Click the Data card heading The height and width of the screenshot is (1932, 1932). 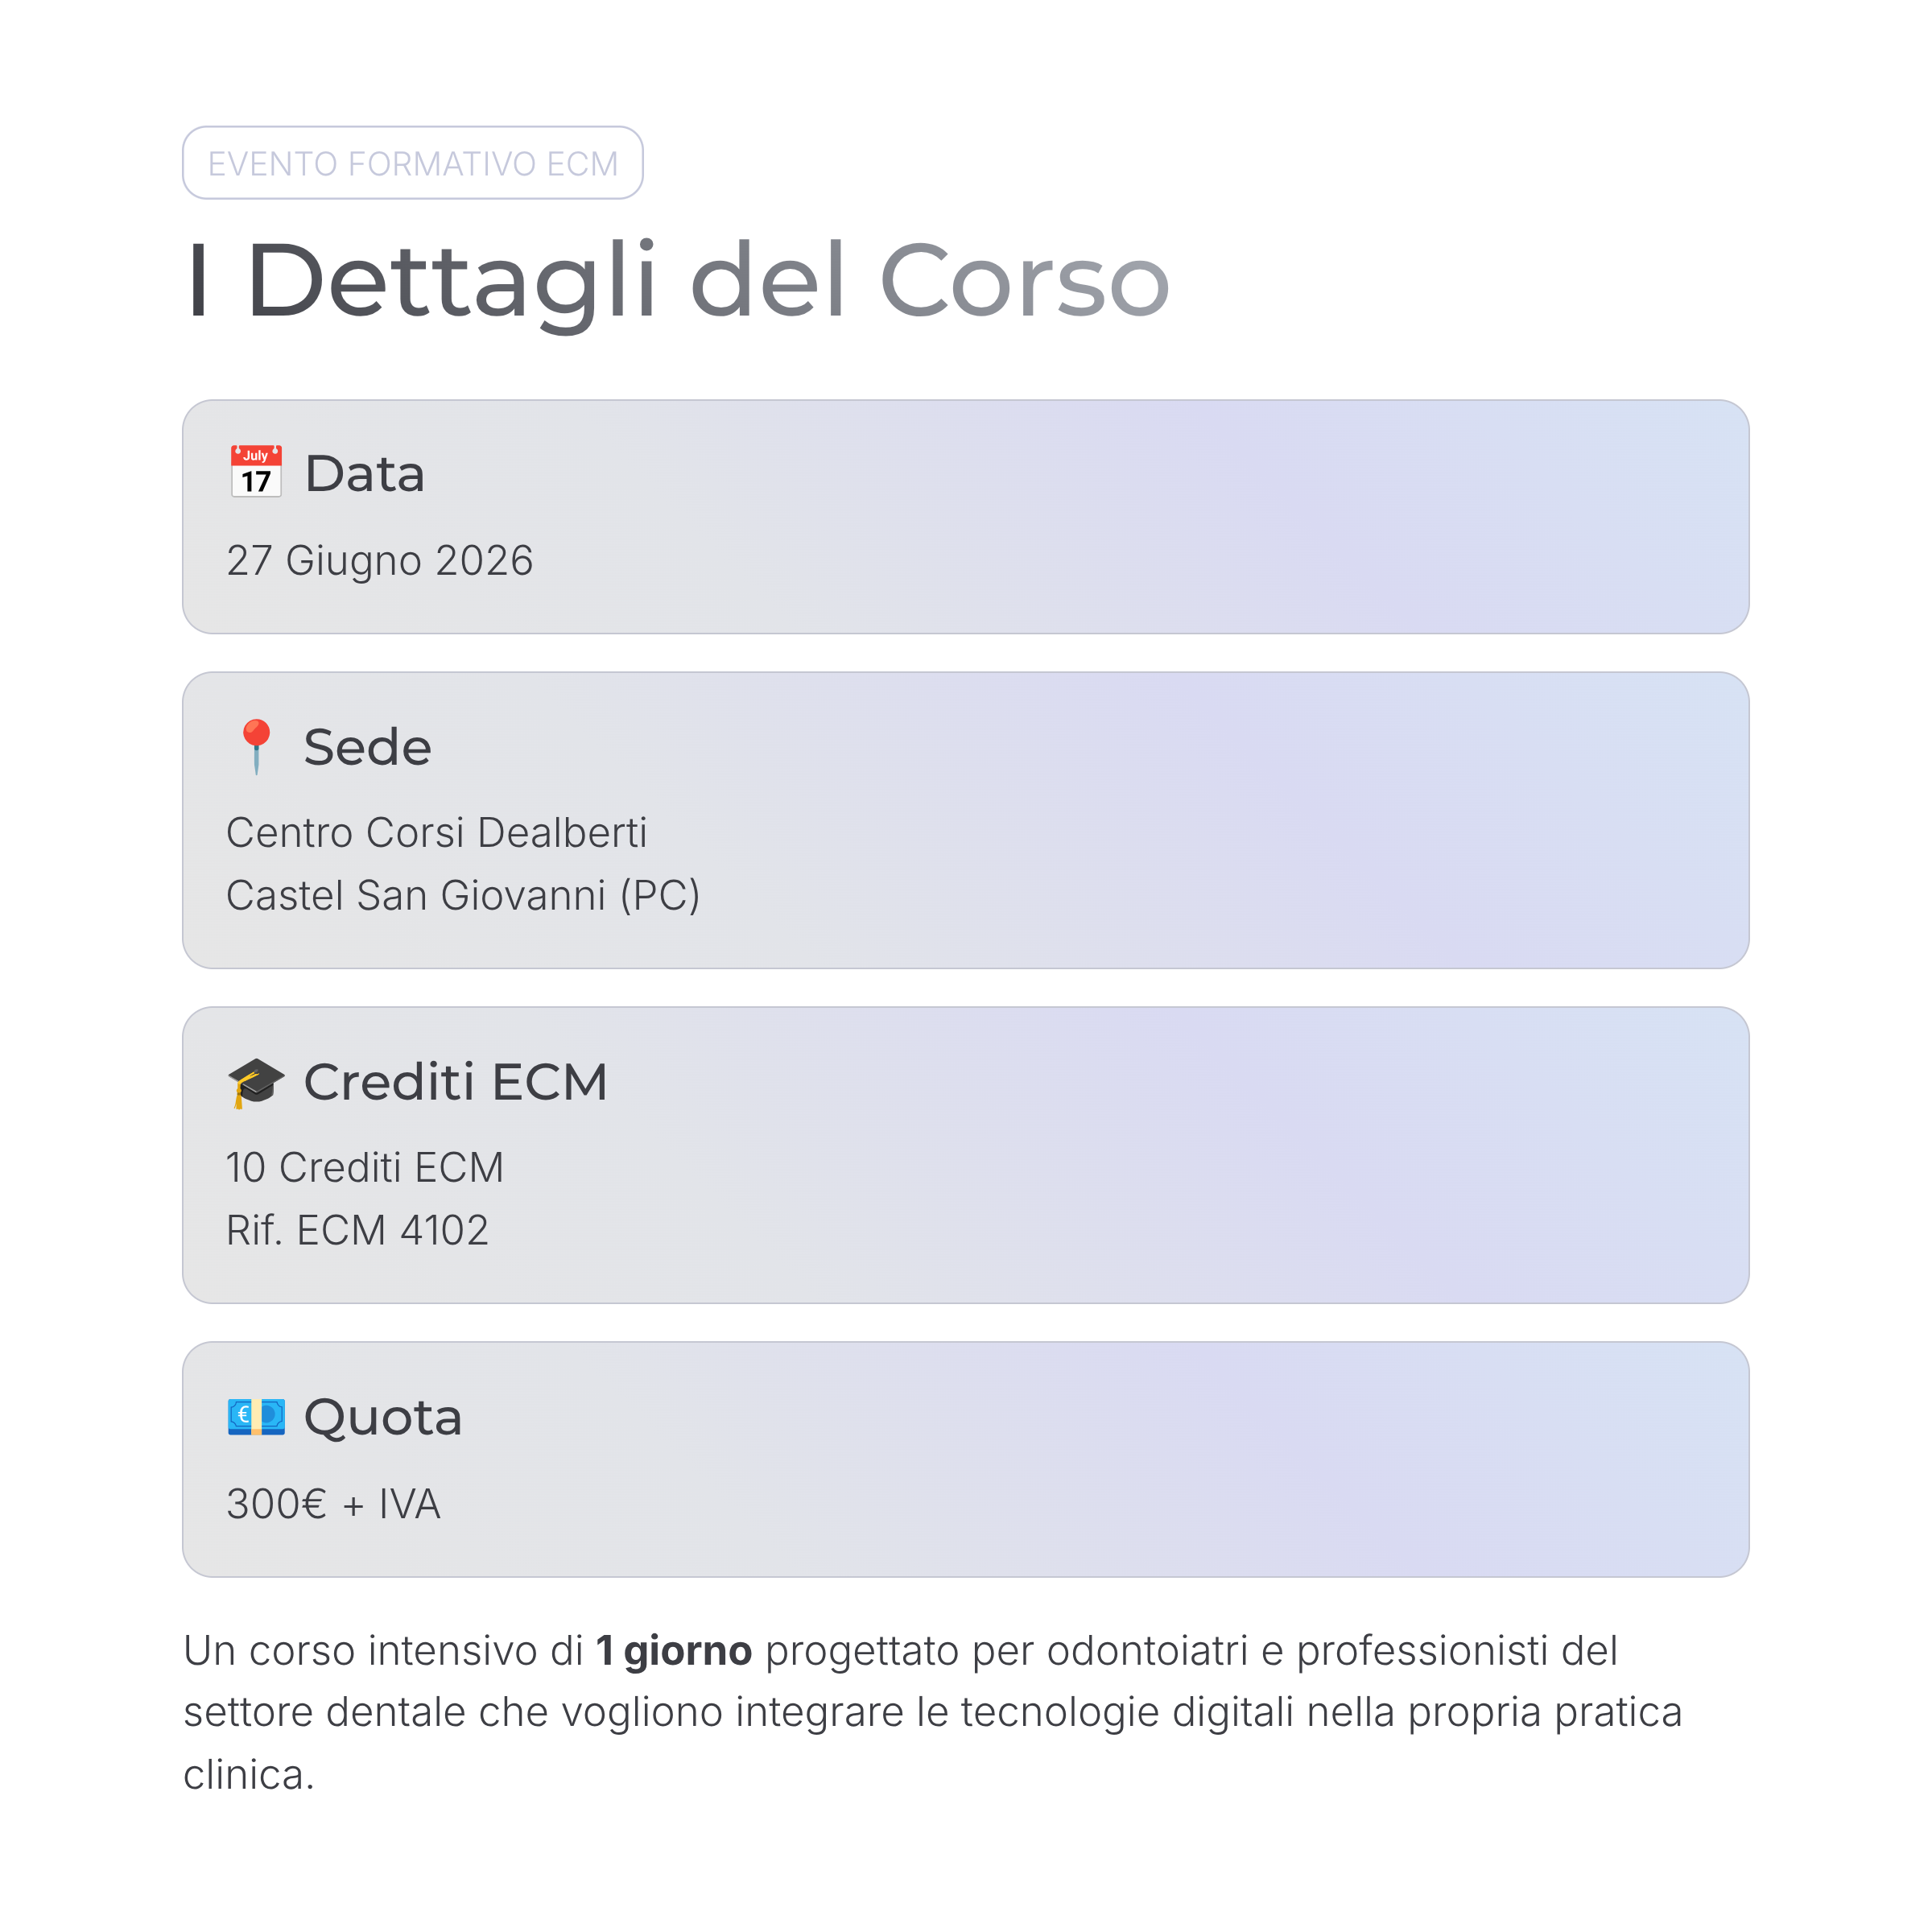coord(365,474)
